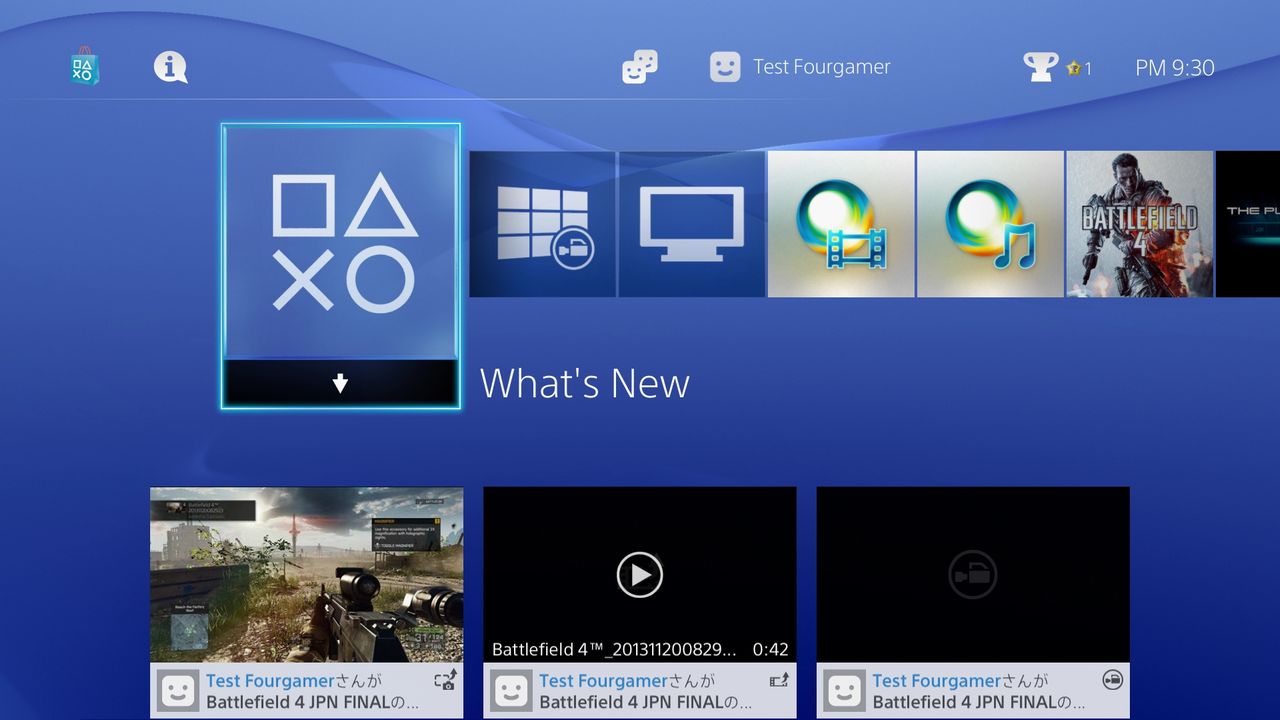Open the Battlefield 4 gameplay screenshot post
1280x720 pixels.
[307, 575]
